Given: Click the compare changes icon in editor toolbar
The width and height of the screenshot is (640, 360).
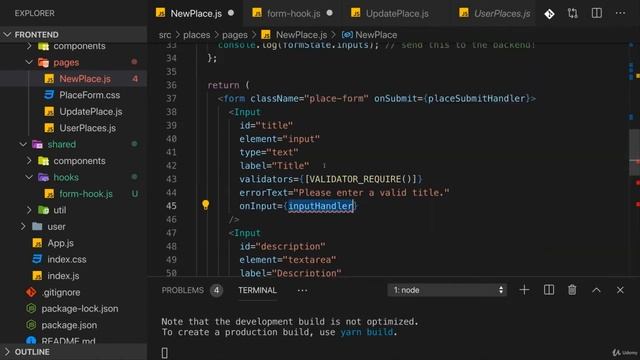Looking at the screenshot, I should [573, 13].
